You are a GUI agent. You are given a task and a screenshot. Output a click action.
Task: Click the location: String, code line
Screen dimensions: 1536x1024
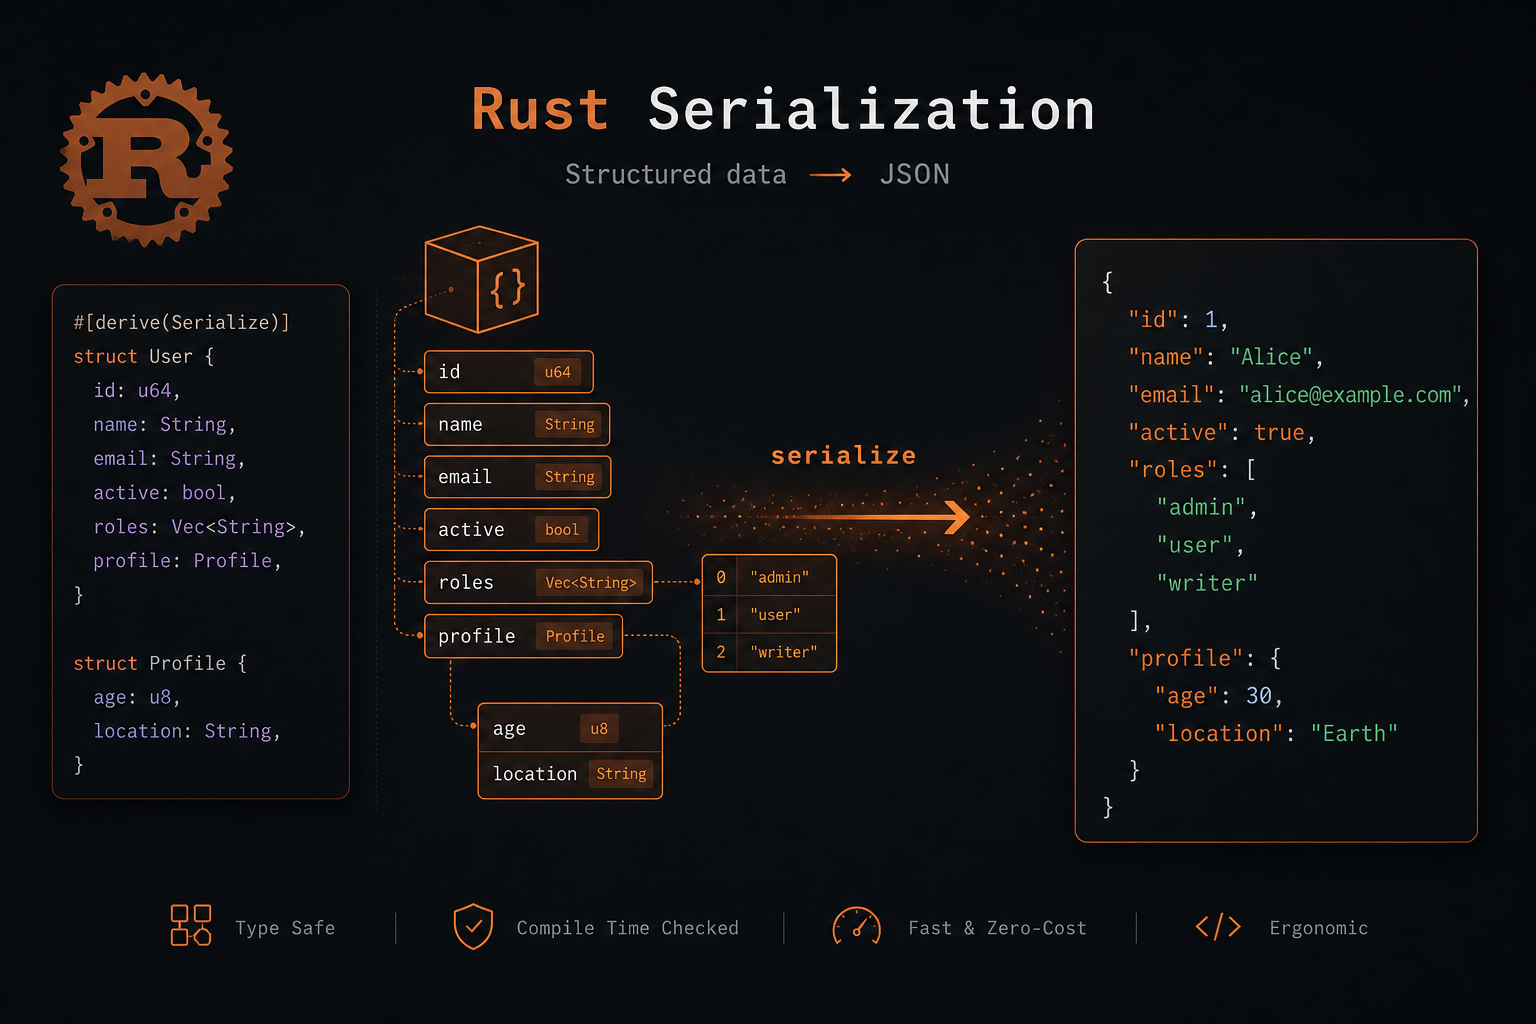(x=187, y=731)
